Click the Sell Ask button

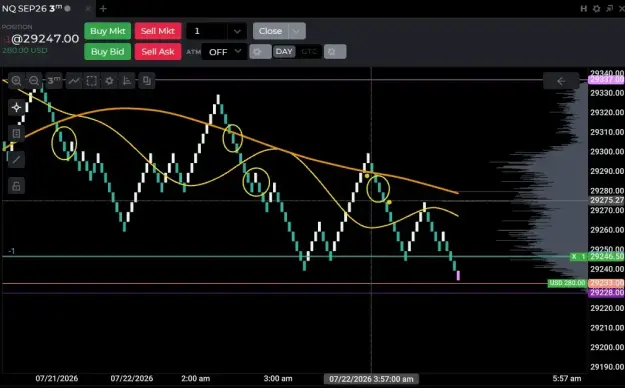click(158, 51)
